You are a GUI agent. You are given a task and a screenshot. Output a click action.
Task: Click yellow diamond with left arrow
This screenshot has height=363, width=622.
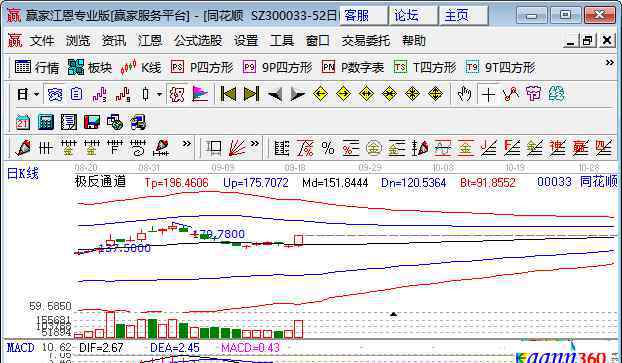[320, 94]
